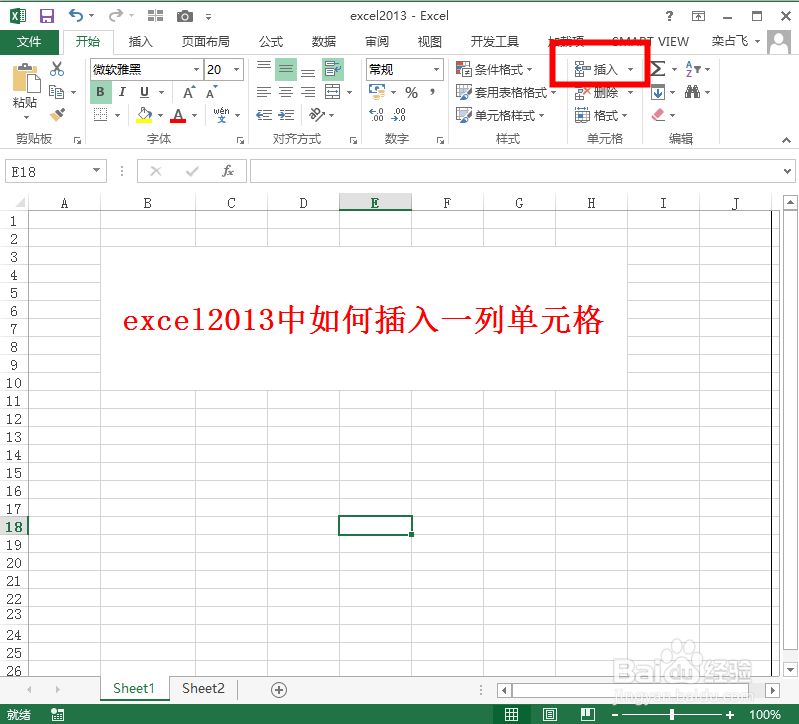Apply the red font color A
The image size is (799, 724).
(x=178, y=115)
